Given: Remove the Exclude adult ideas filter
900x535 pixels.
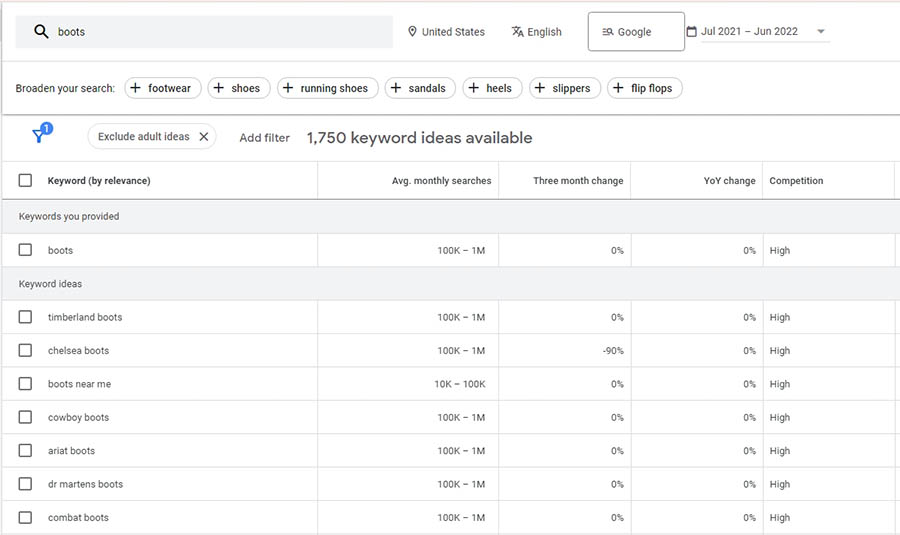Looking at the screenshot, I should pos(203,137).
